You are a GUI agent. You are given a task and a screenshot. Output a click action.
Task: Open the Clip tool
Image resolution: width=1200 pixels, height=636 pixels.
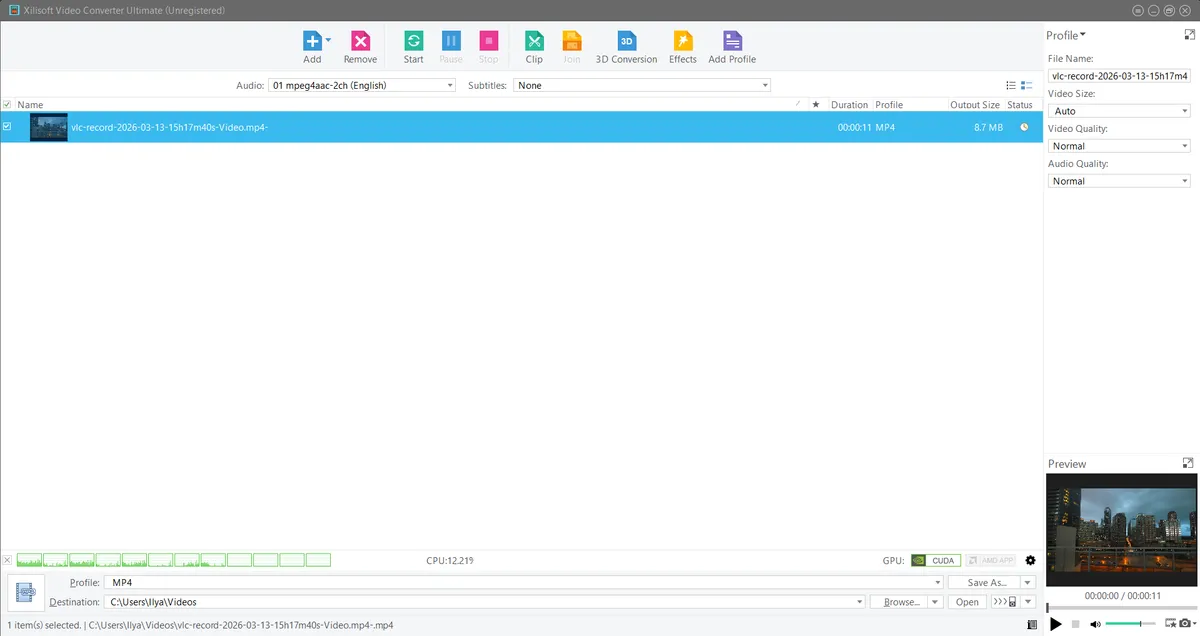pos(534,41)
